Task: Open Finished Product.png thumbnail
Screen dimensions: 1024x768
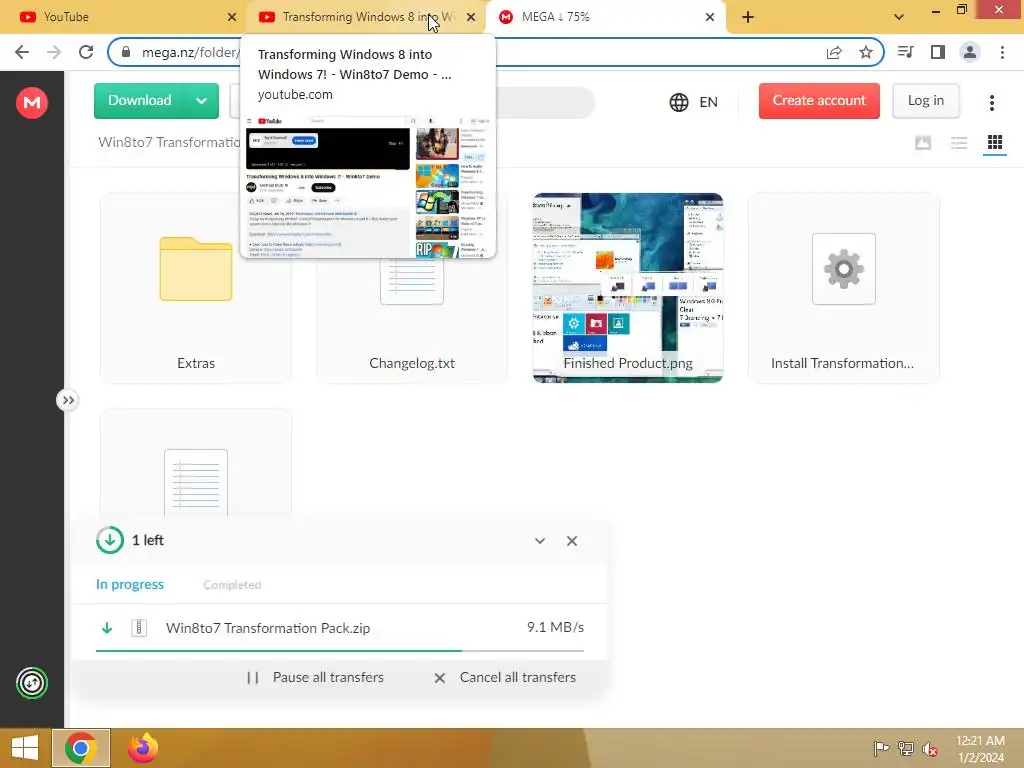Action: click(x=628, y=288)
